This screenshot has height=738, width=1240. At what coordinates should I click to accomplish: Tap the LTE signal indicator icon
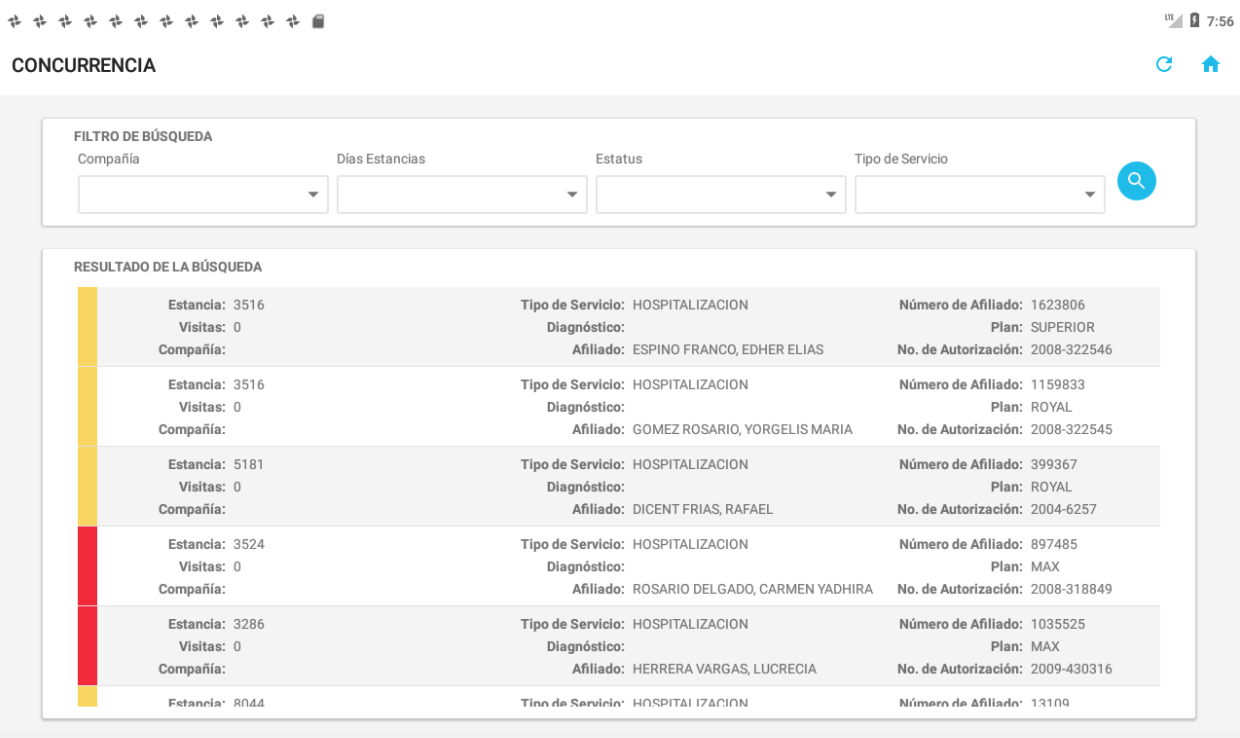point(1172,21)
